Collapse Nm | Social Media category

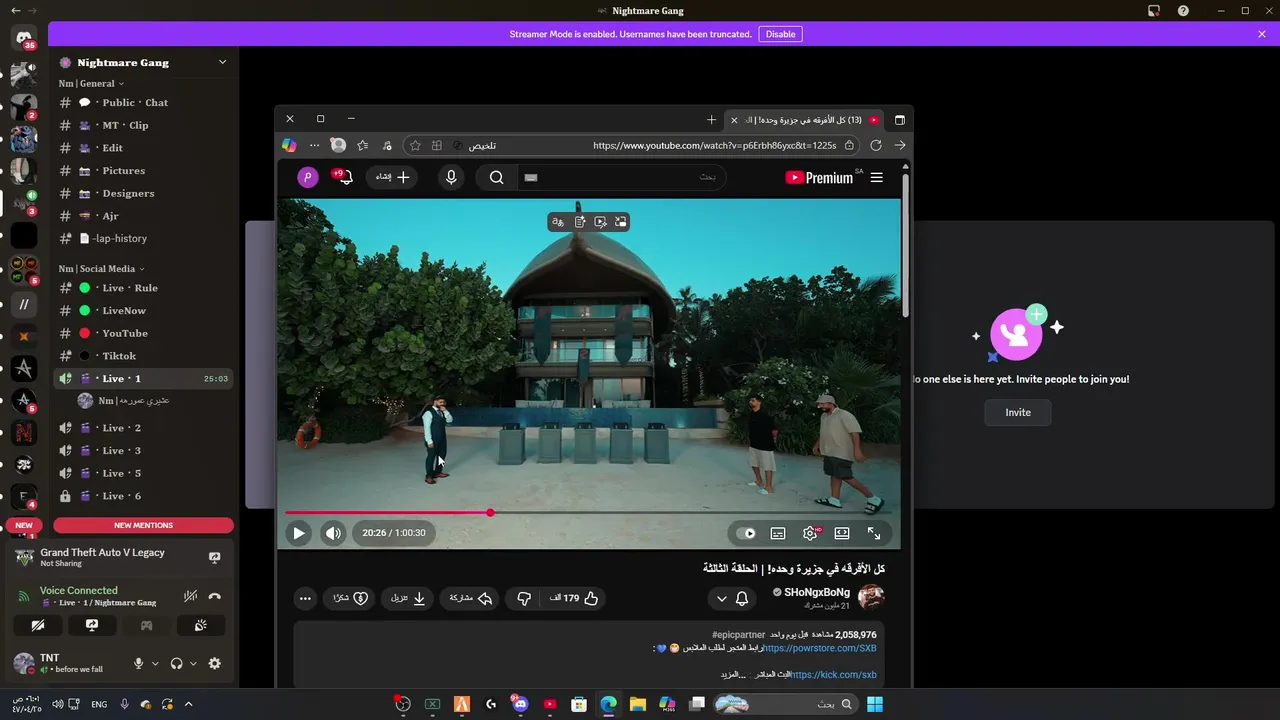coord(100,269)
